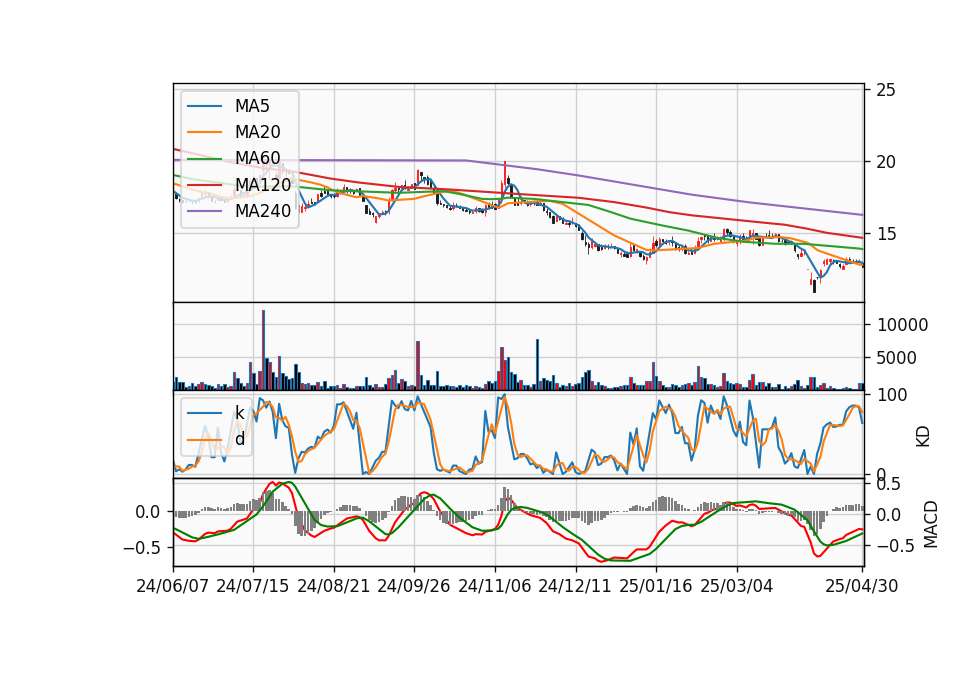Click the KD axis title
Screen dimensions: 960x690
click(923, 437)
